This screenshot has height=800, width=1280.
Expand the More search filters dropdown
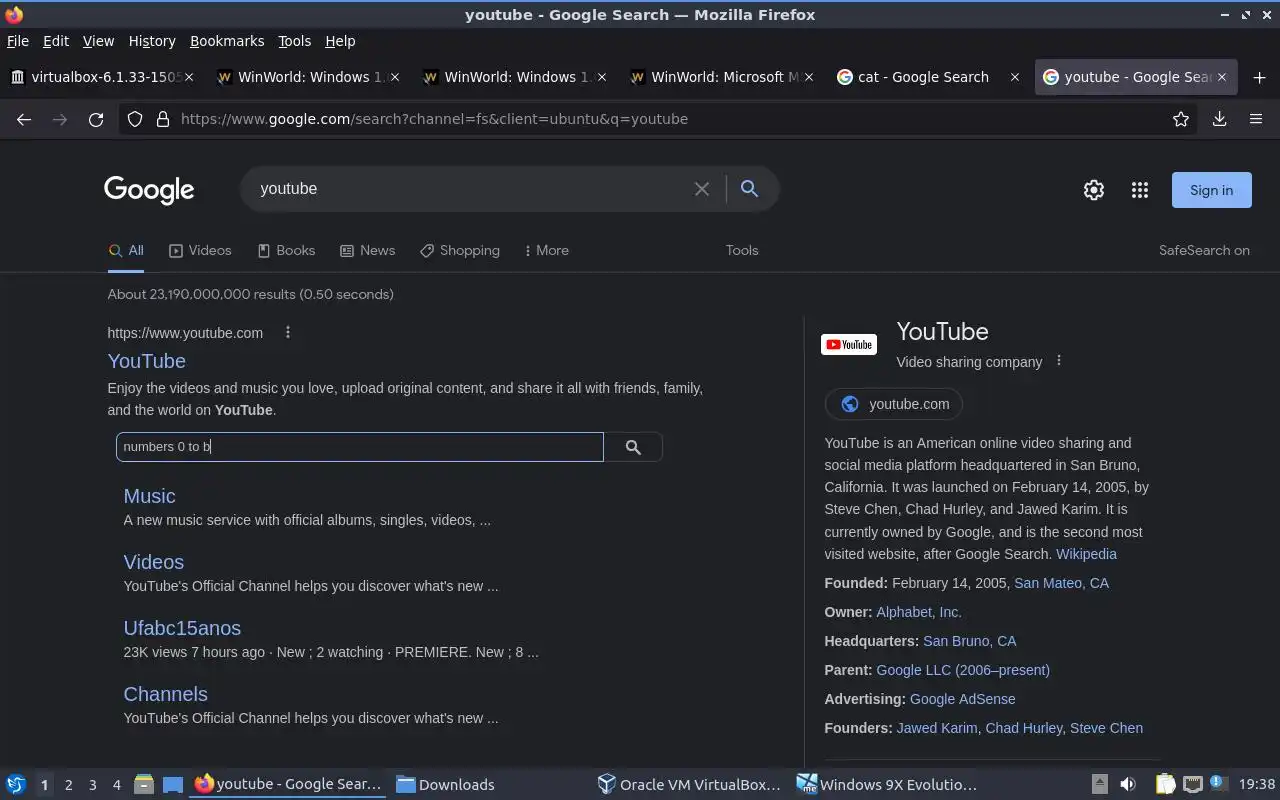pyautogui.click(x=546, y=251)
